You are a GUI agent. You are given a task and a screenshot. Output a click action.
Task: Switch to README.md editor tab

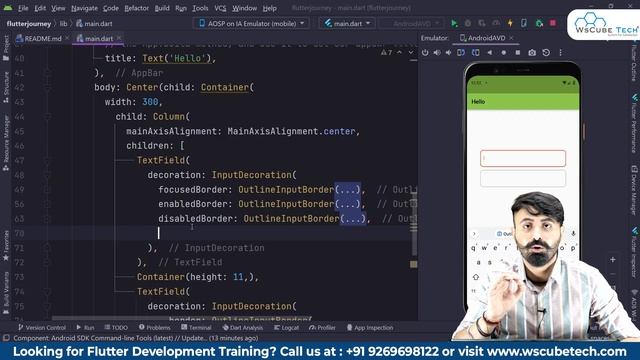coord(42,39)
